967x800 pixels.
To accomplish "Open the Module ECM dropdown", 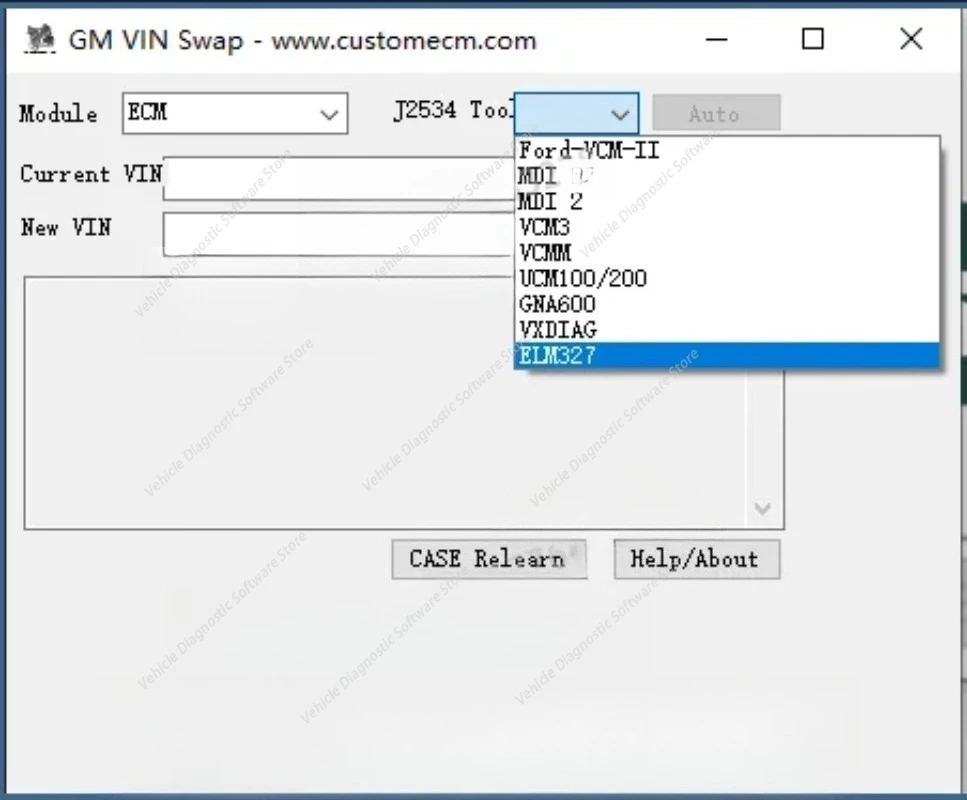I will [x=235, y=113].
